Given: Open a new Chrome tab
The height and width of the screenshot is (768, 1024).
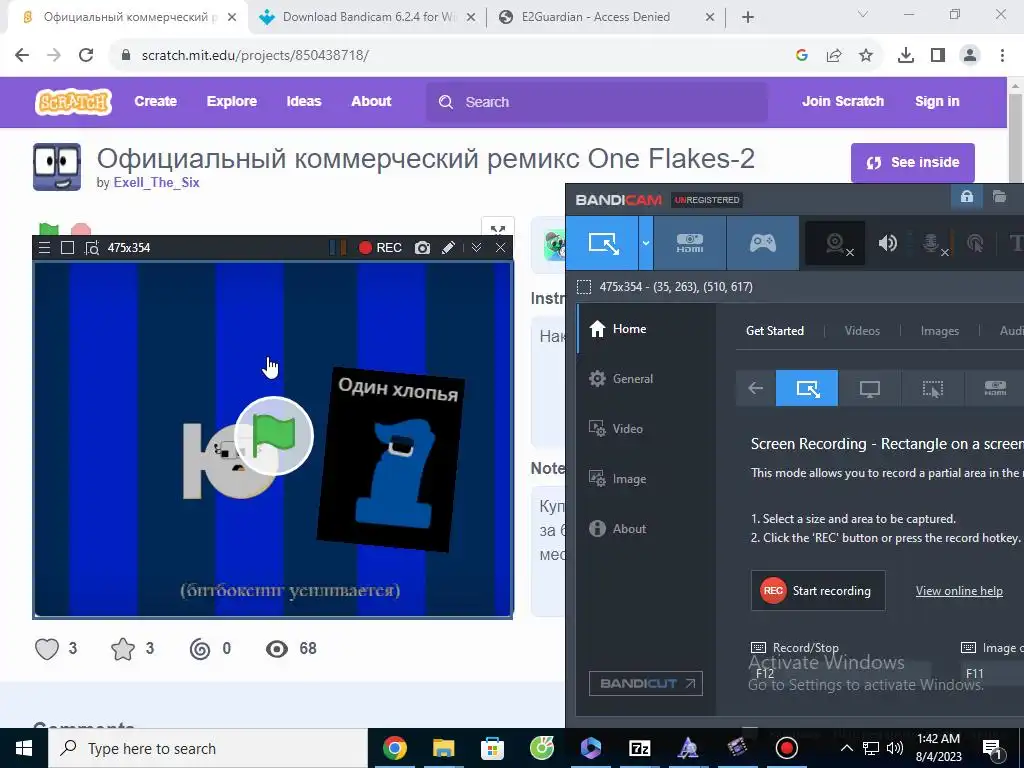Looking at the screenshot, I should pyautogui.click(x=748, y=18).
